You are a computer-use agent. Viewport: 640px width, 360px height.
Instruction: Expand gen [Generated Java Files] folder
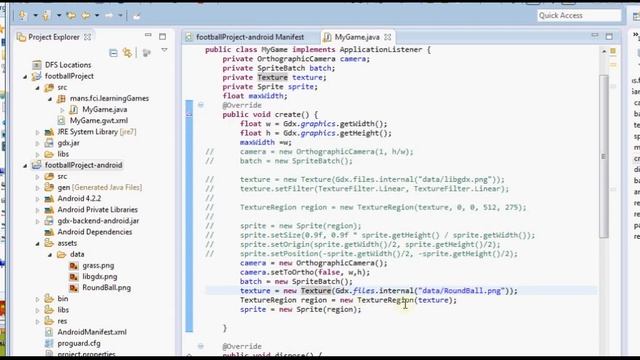tap(38, 187)
